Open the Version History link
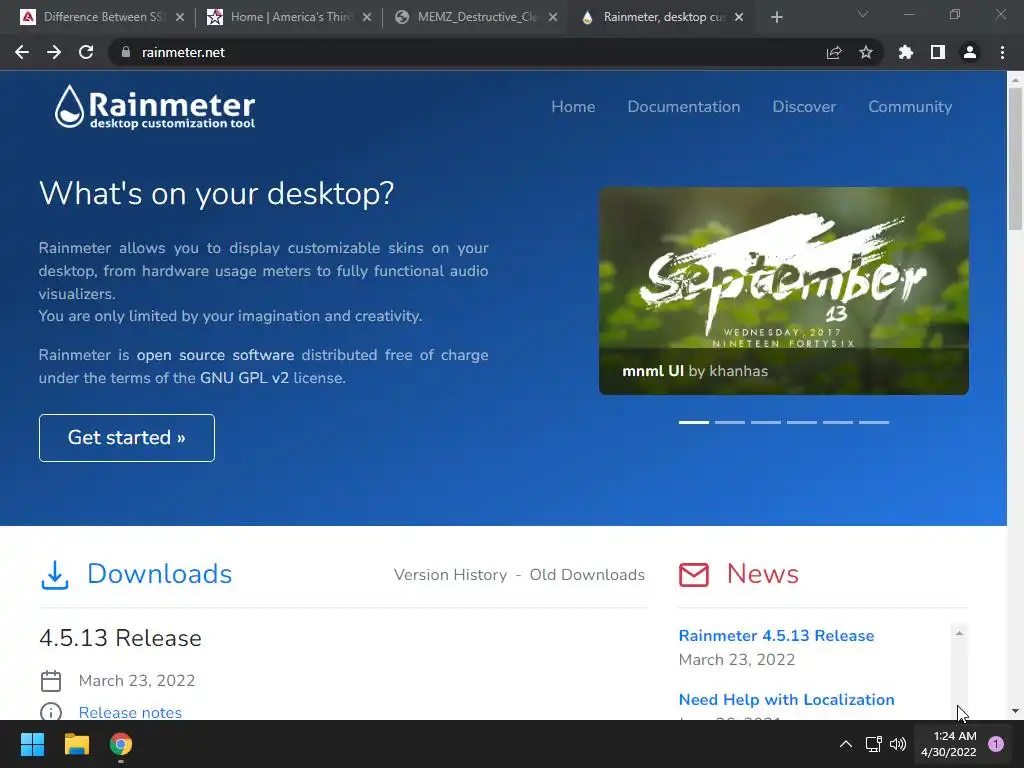The width and height of the screenshot is (1024, 768). (450, 575)
